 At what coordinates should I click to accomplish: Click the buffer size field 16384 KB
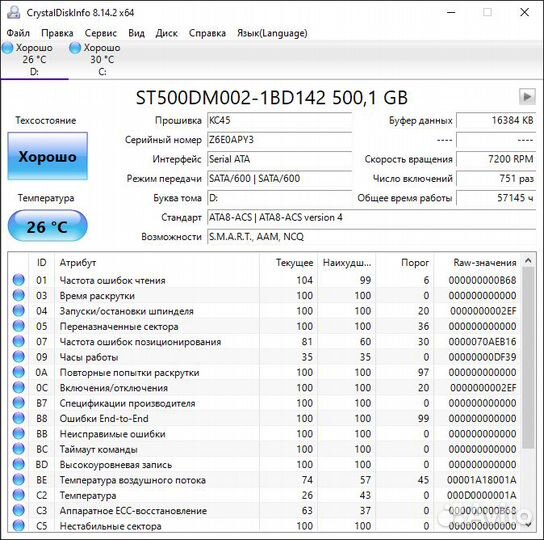496,120
